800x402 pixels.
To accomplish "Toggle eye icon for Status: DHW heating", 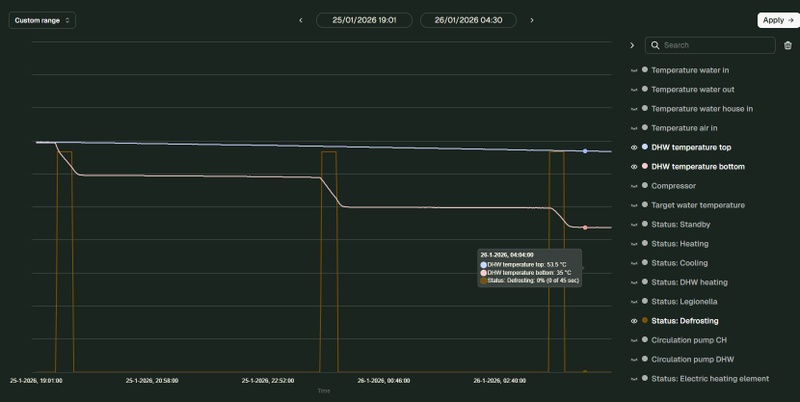I will (634, 282).
